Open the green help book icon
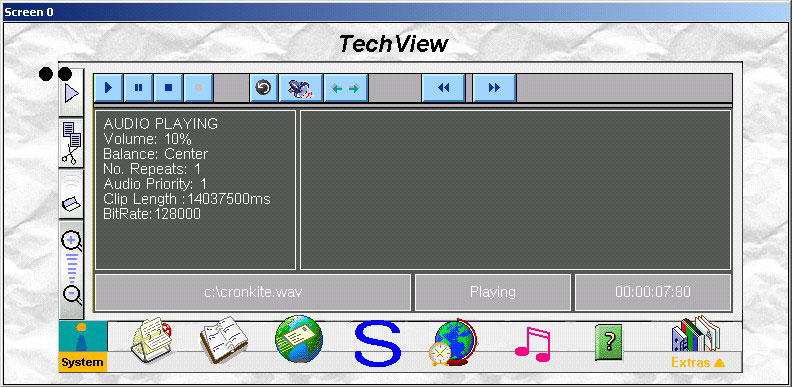The width and height of the screenshot is (792, 387). pos(609,342)
